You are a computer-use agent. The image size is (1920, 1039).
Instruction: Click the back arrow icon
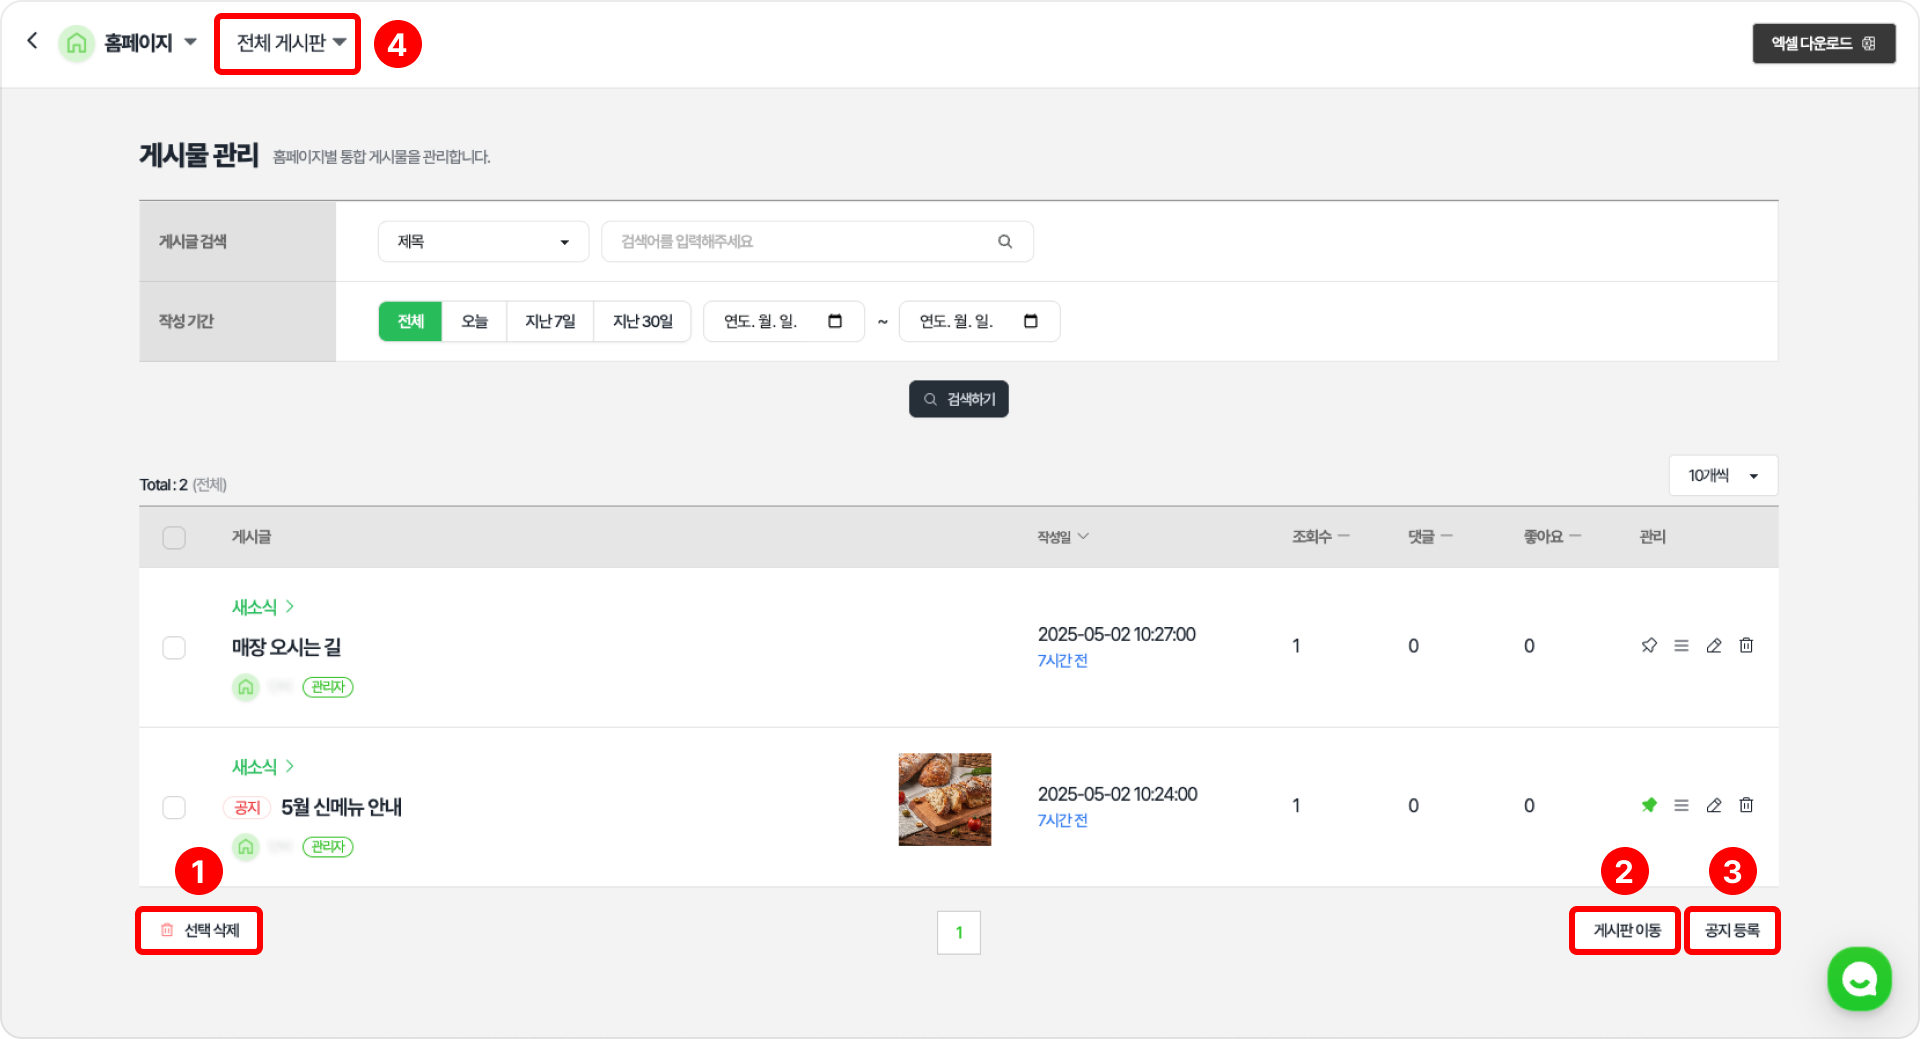point(33,41)
